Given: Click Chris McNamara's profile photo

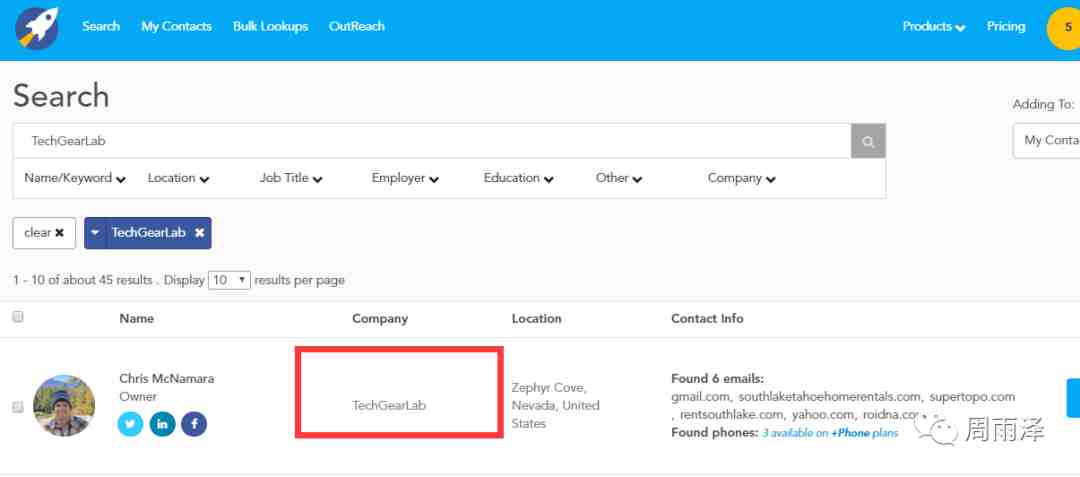Looking at the screenshot, I should pos(64,406).
